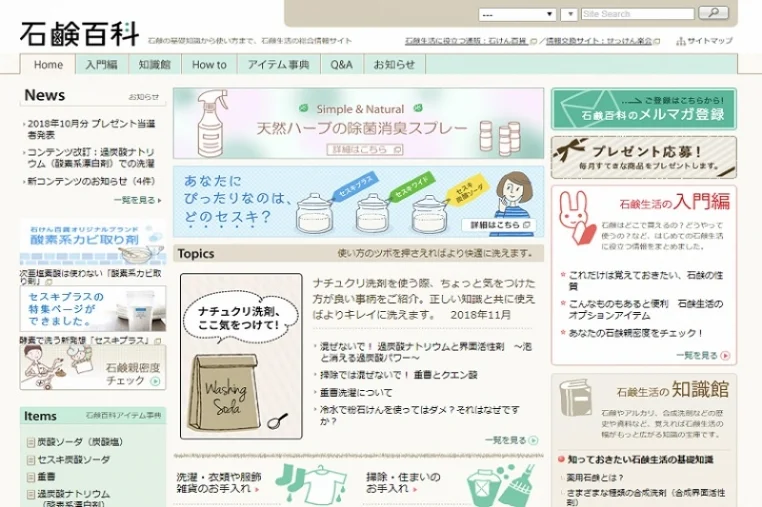Click the bucket and broom cleaning illustration
The image size is (762, 507).
tap(501, 485)
